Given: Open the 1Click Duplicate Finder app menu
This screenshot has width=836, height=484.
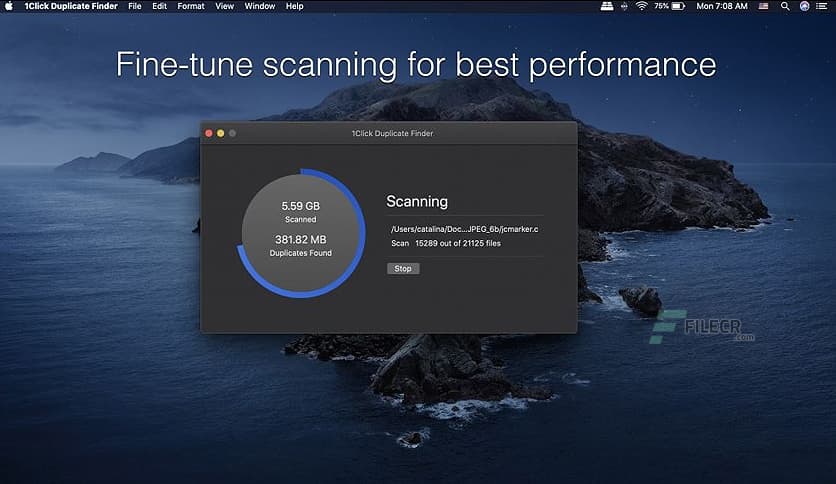Looking at the screenshot, I should [71, 6].
